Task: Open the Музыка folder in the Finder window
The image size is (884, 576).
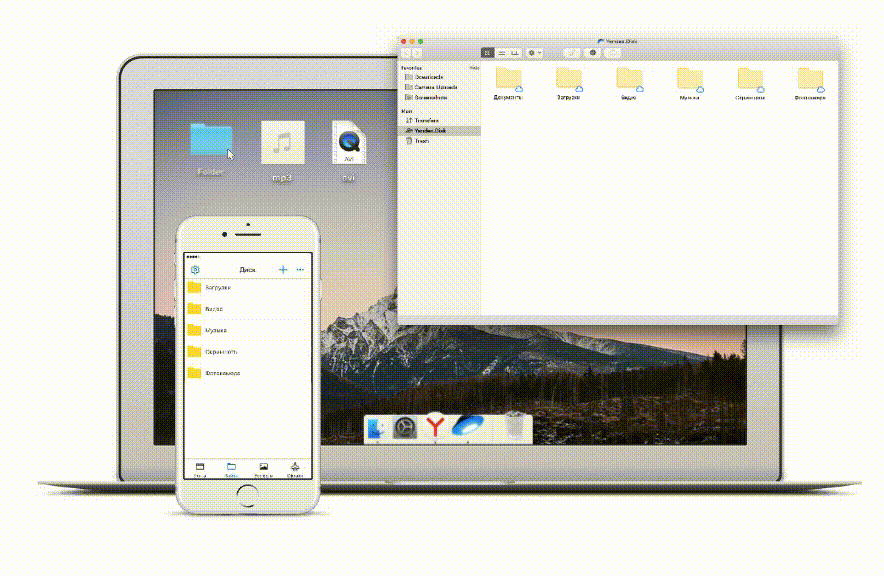Action: coord(689,83)
